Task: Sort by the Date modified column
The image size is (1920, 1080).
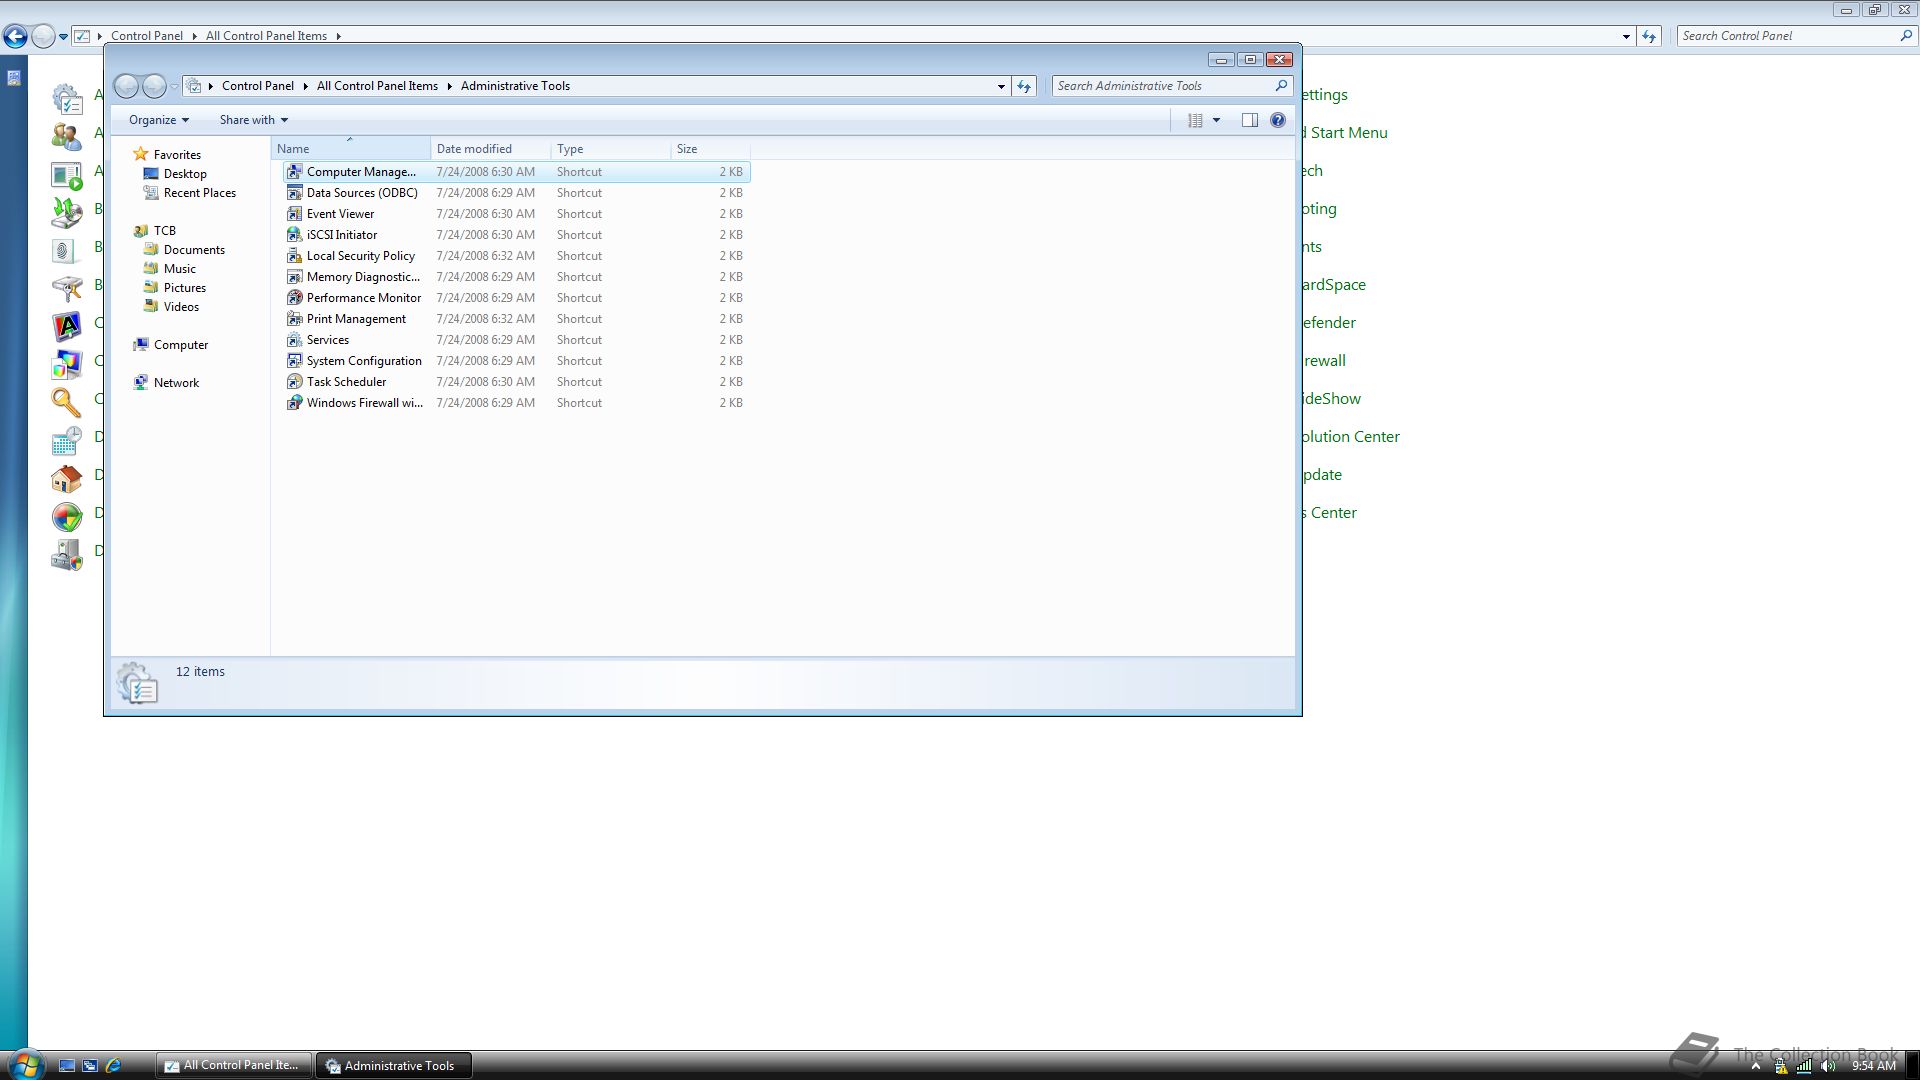Action: pos(491,149)
